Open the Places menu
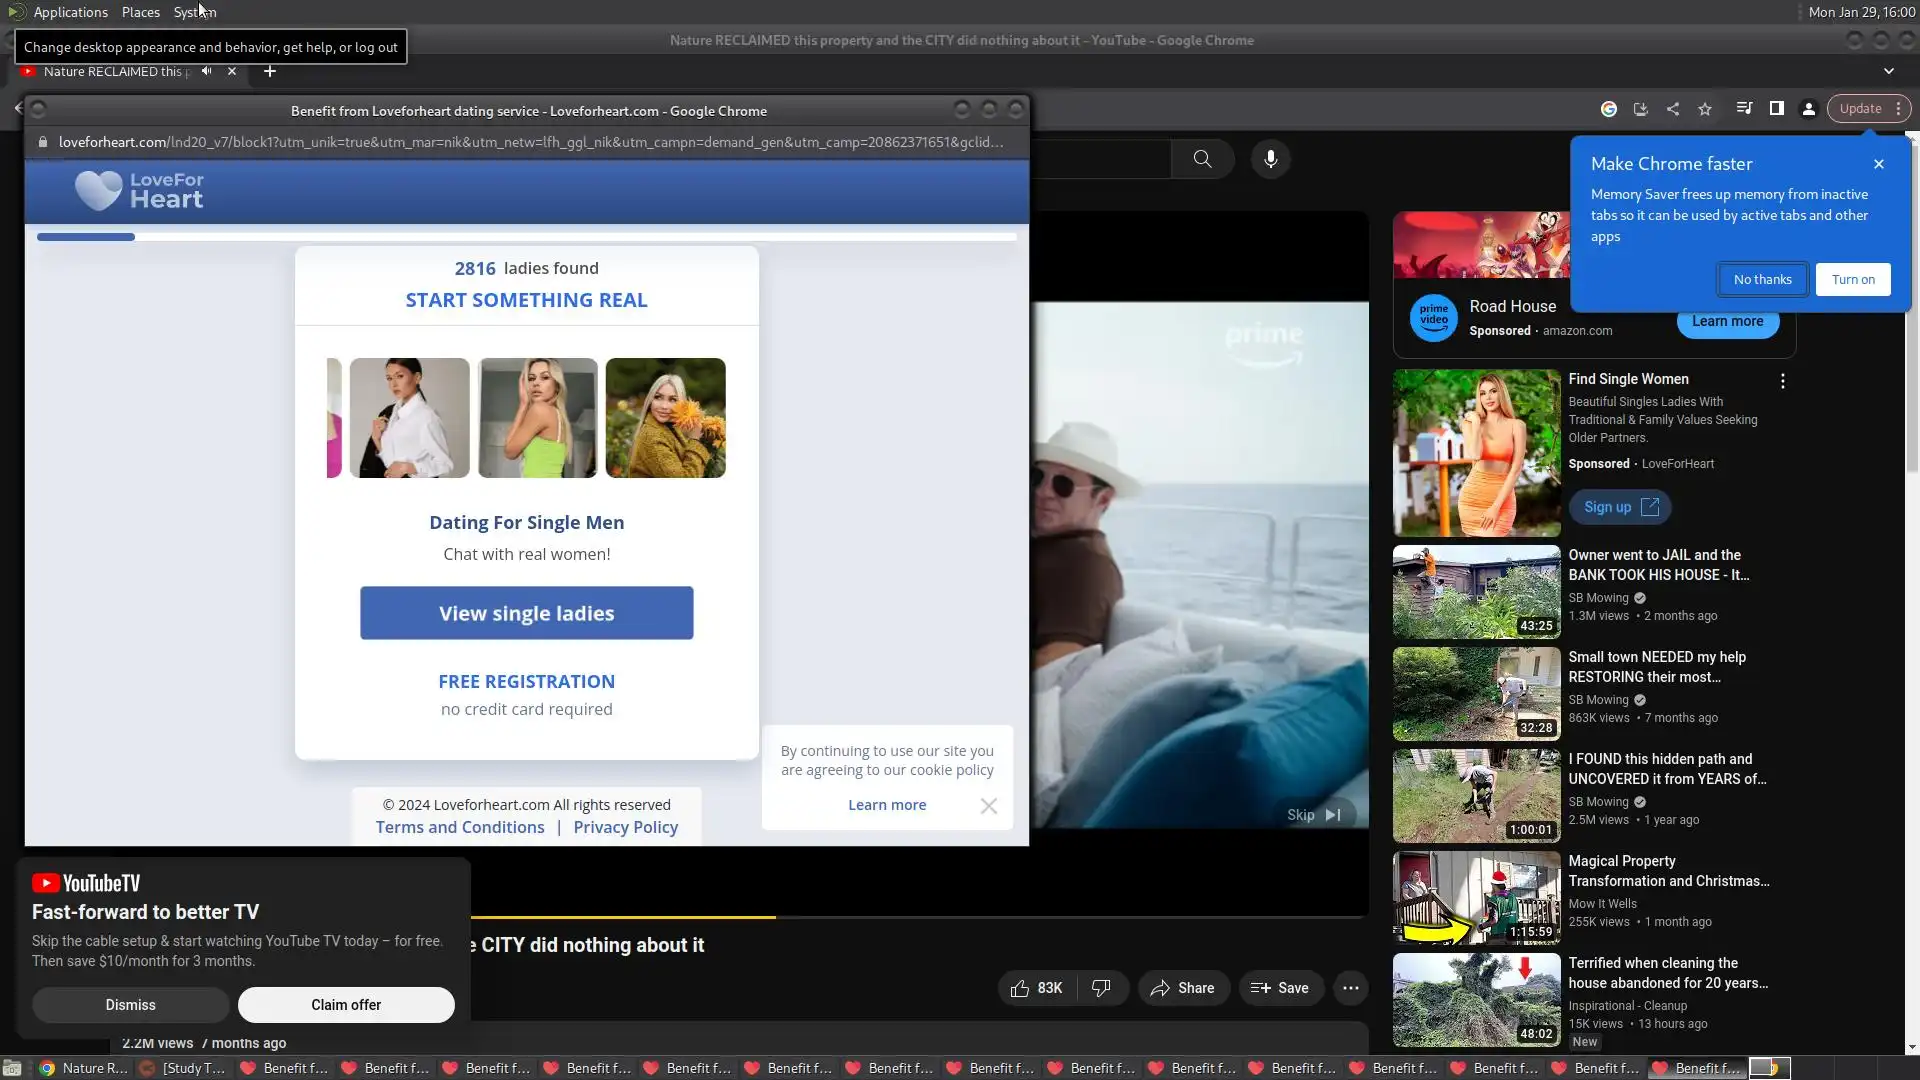The width and height of the screenshot is (1920, 1080). pos(140,12)
